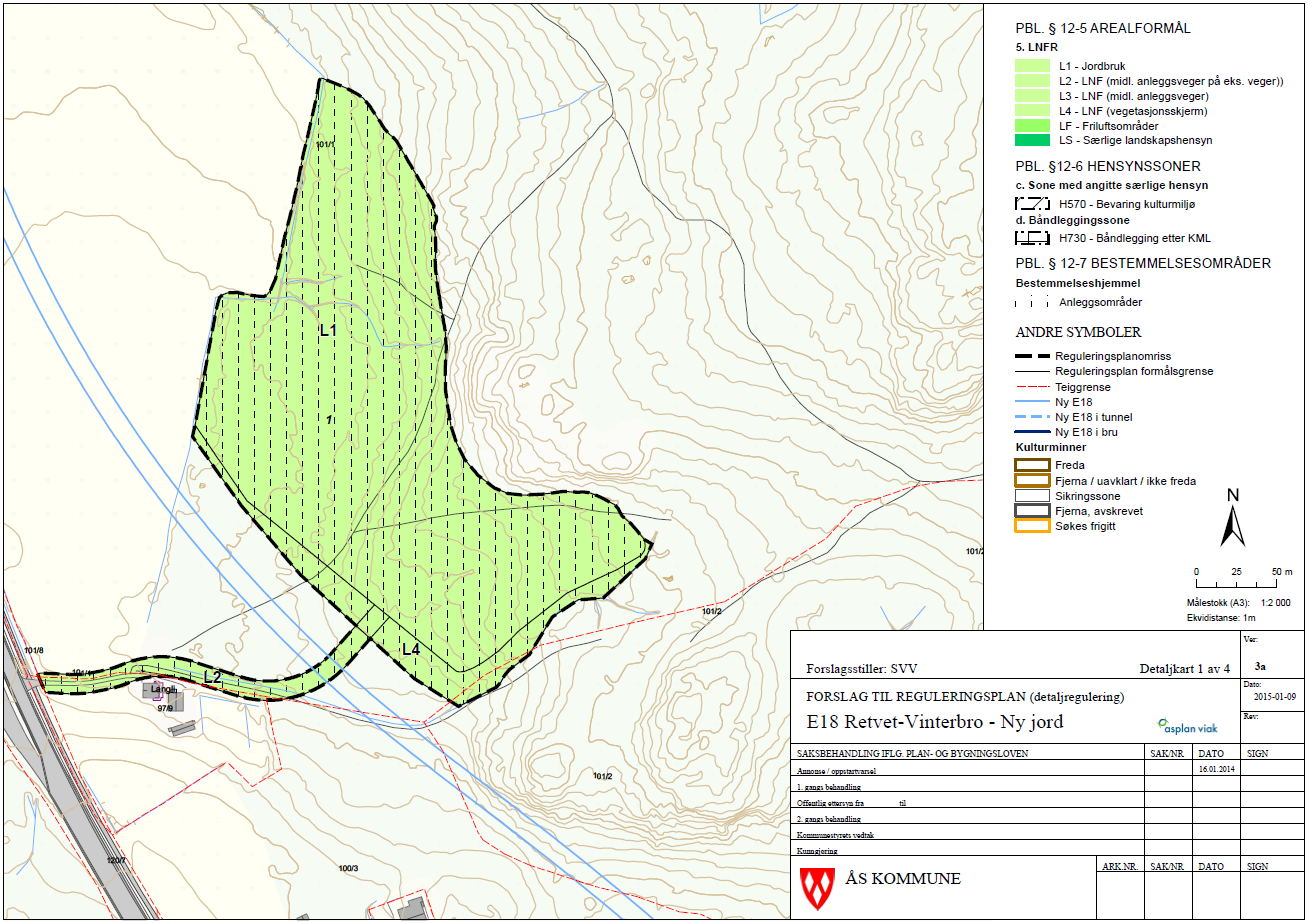Click the L2 area label on the map

213,677
